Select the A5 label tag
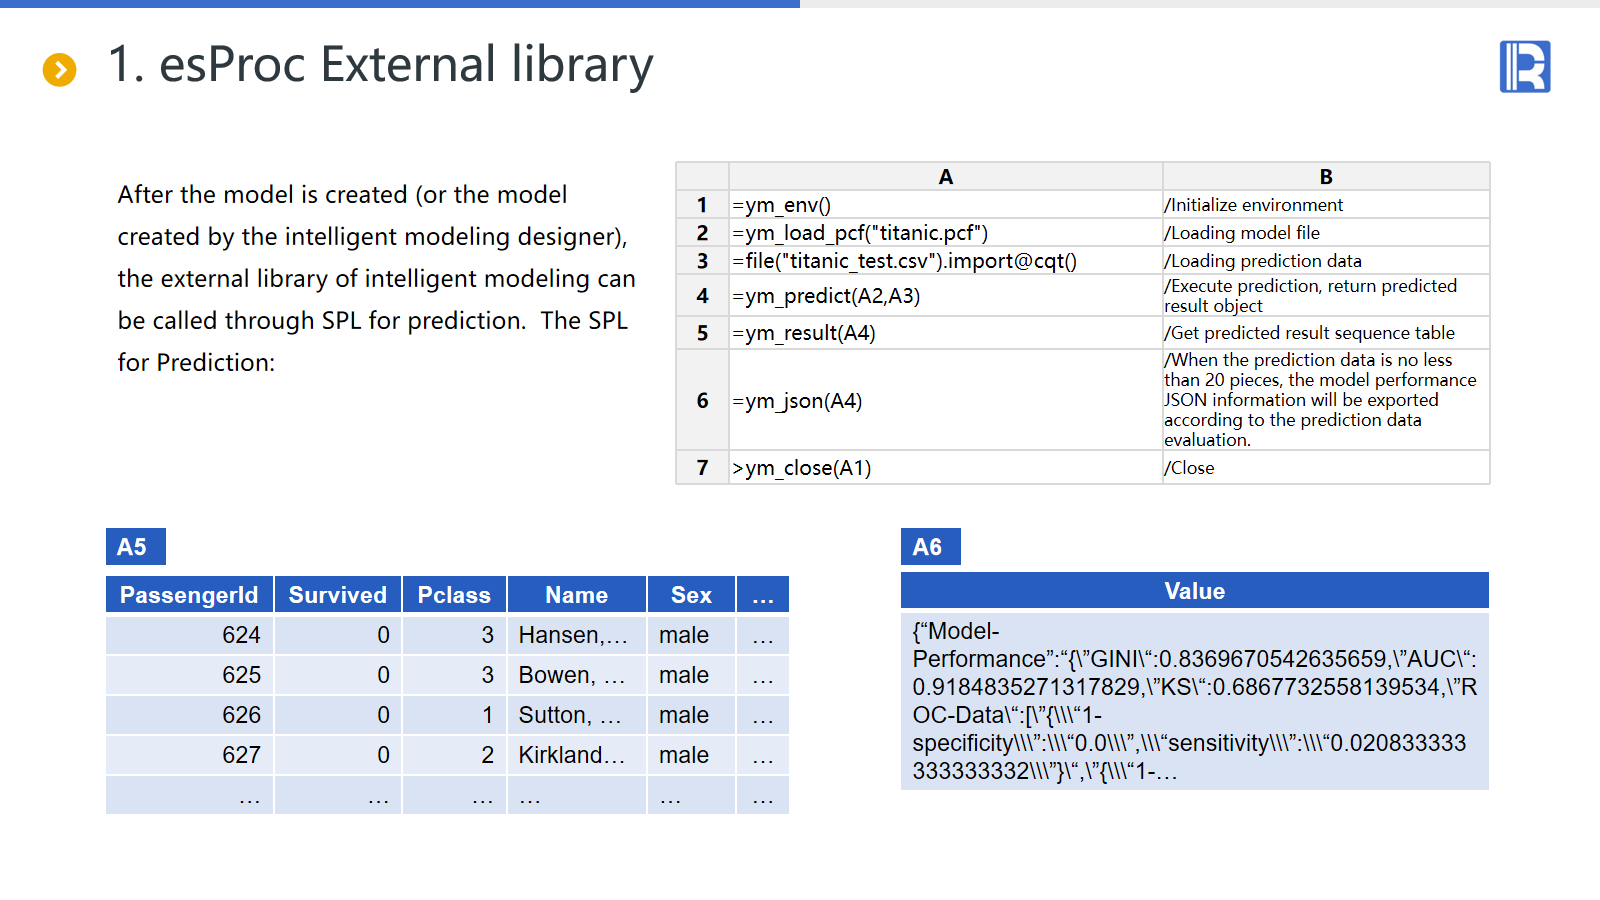The height and width of the screenshot is (900, 1600). click(x=135, y=547)
